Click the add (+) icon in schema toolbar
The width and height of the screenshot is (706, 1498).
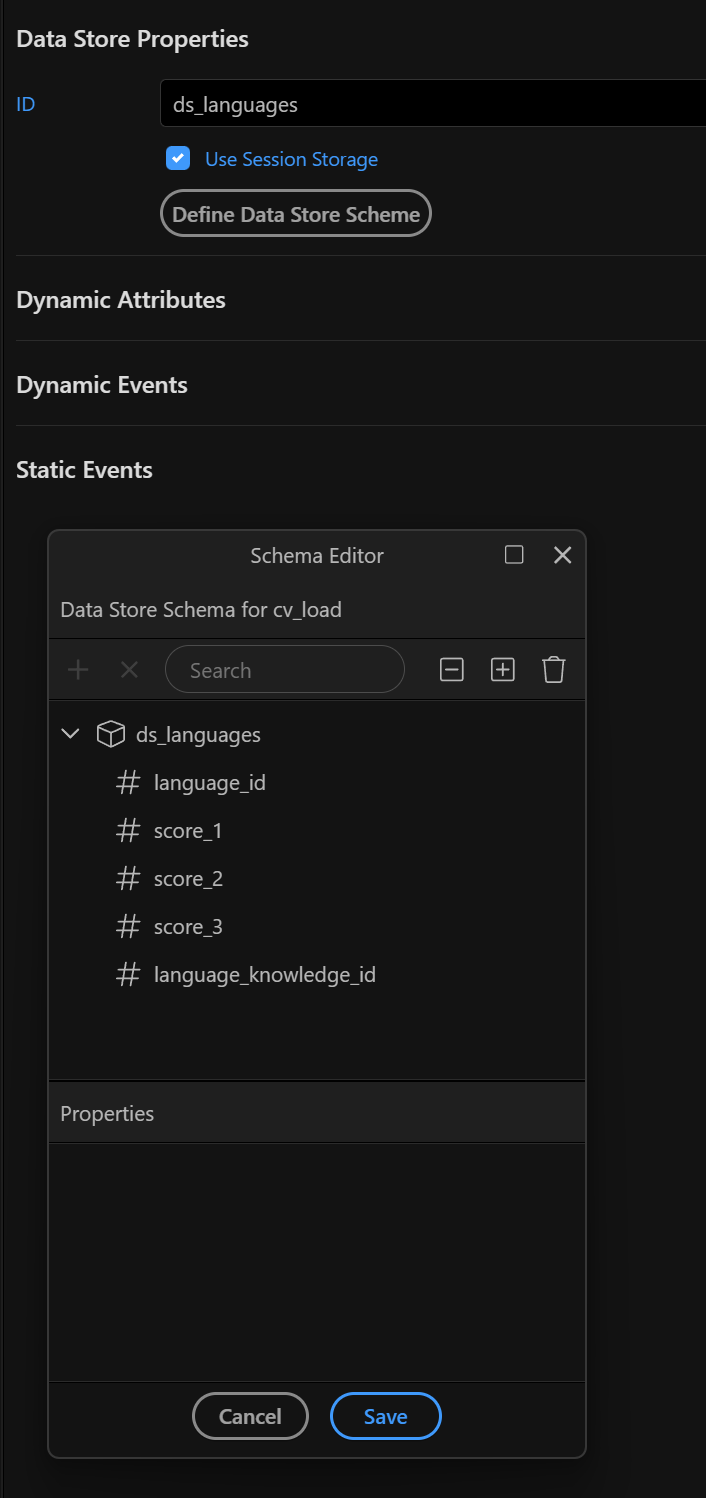78,670
